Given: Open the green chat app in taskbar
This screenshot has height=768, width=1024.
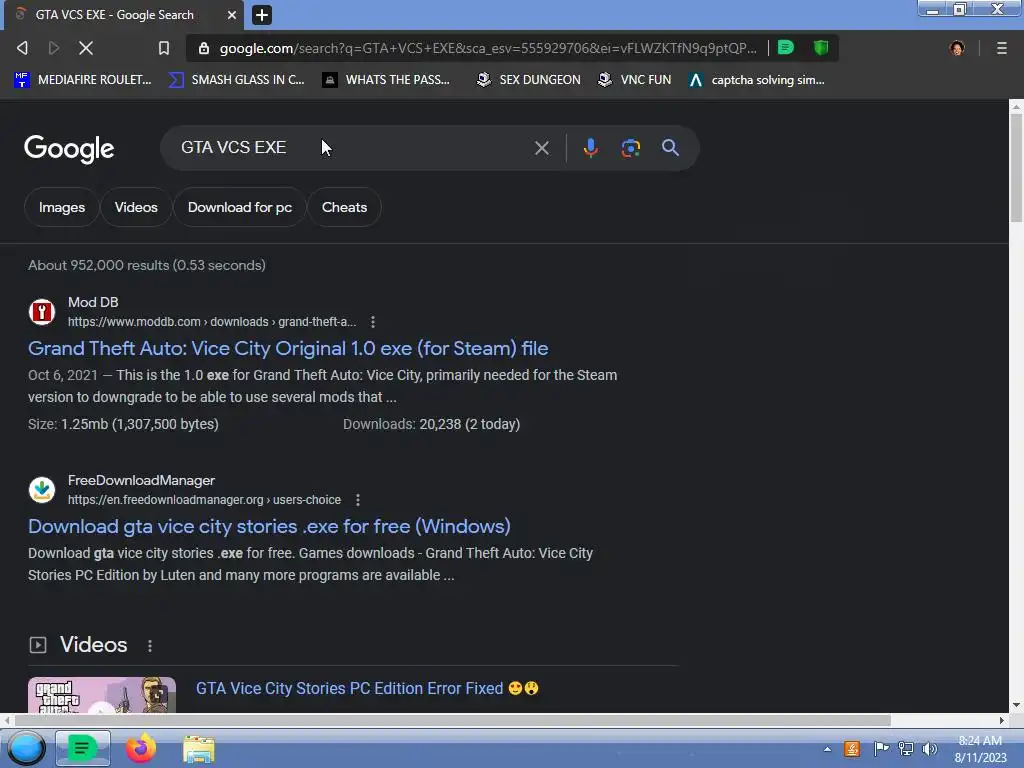Looking at the screenshot, I should pyautogui.click(x=82, y=748).
